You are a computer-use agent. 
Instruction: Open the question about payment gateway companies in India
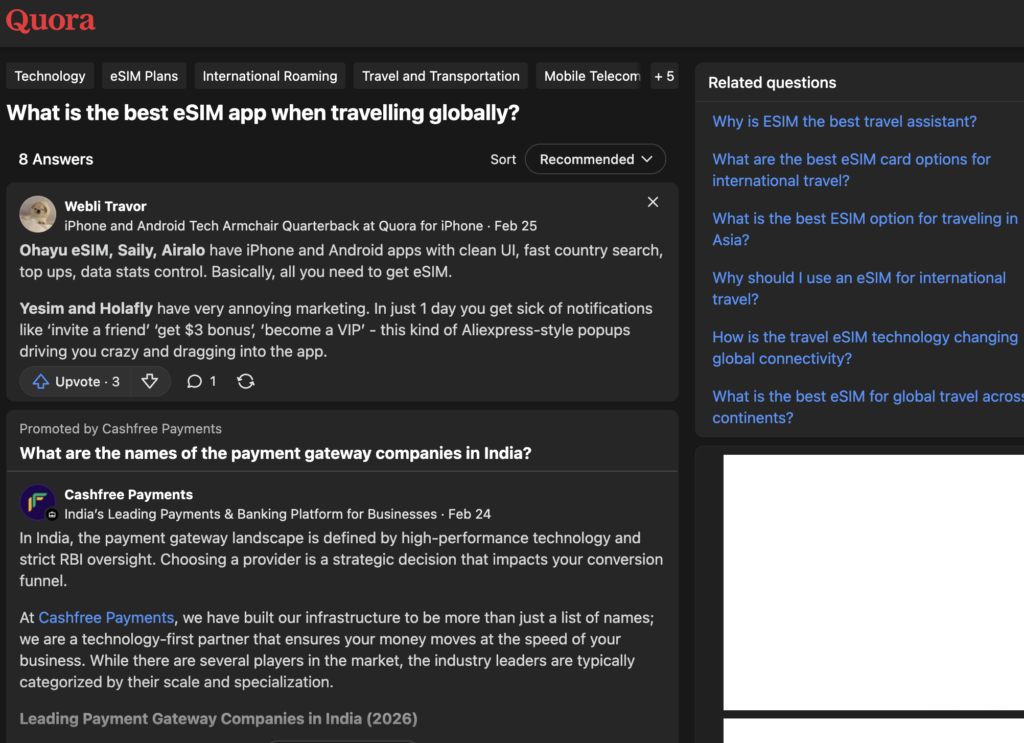[276, 453]
